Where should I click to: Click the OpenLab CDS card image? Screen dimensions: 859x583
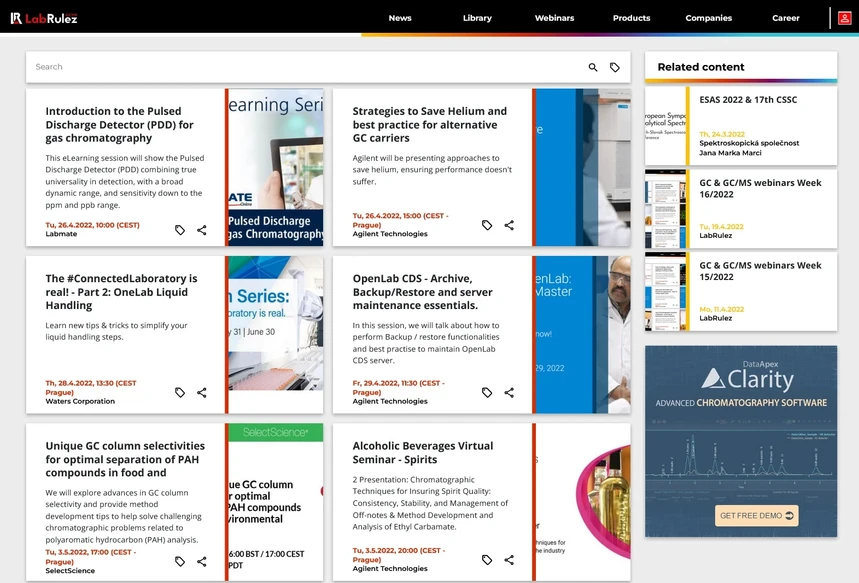583,334
